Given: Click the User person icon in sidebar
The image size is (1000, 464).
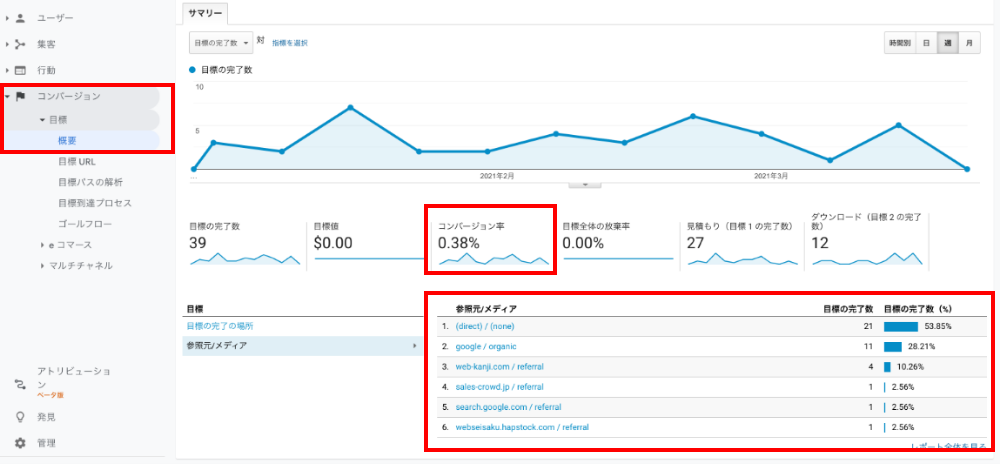Looking at the screenshot, I should [20, 18].
